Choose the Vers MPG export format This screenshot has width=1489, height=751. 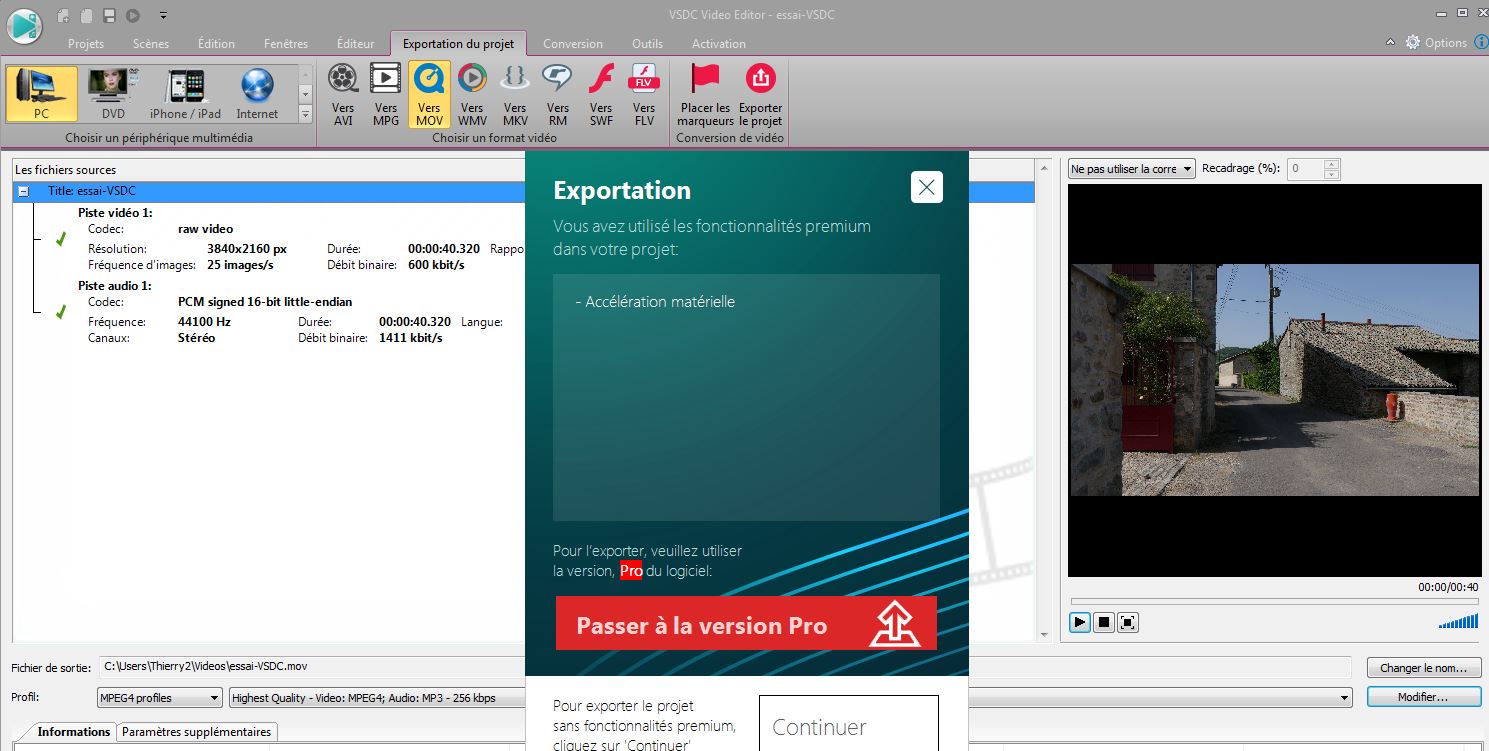[x=386, y=94]
